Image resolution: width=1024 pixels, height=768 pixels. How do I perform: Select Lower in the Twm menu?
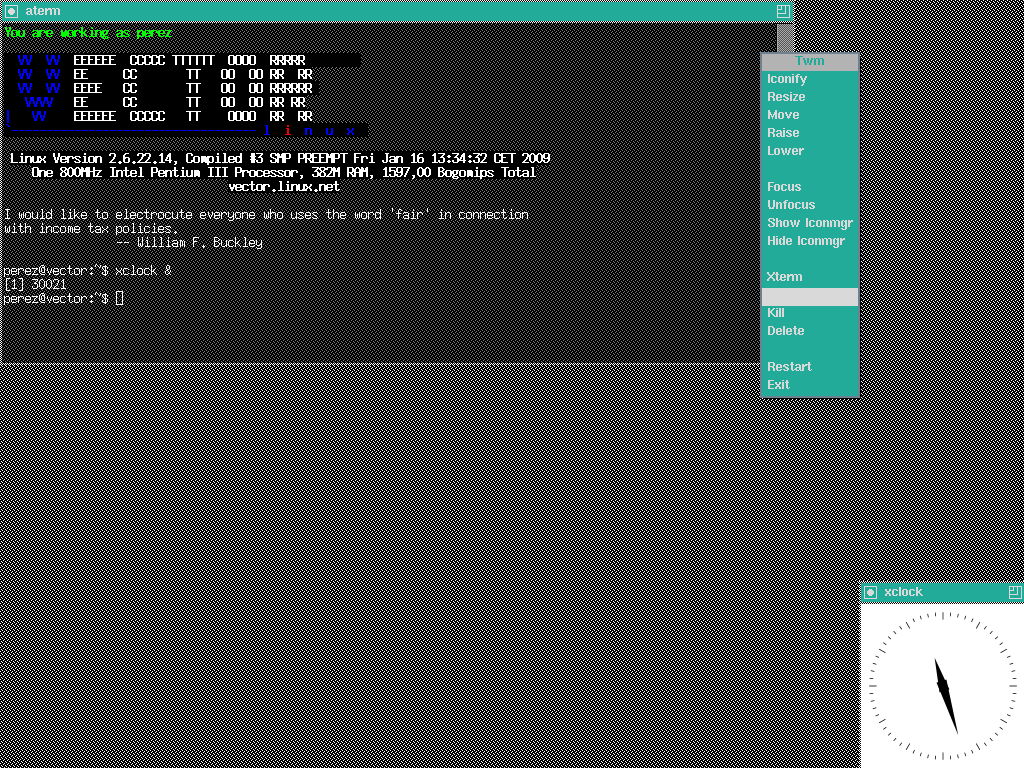coord(810,151)
